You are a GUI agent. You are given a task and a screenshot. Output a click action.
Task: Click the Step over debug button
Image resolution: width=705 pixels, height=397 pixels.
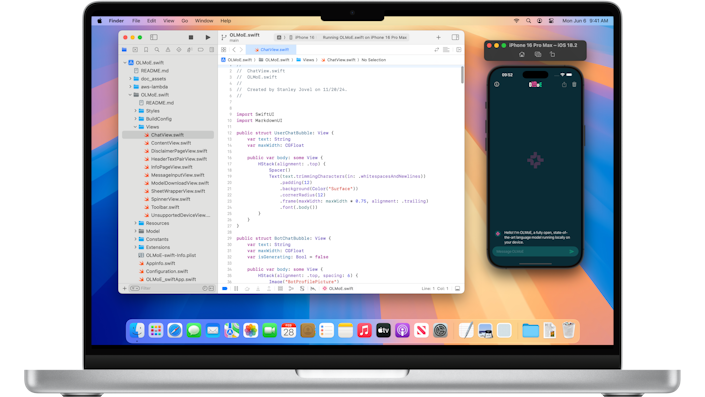pos(247,289)
